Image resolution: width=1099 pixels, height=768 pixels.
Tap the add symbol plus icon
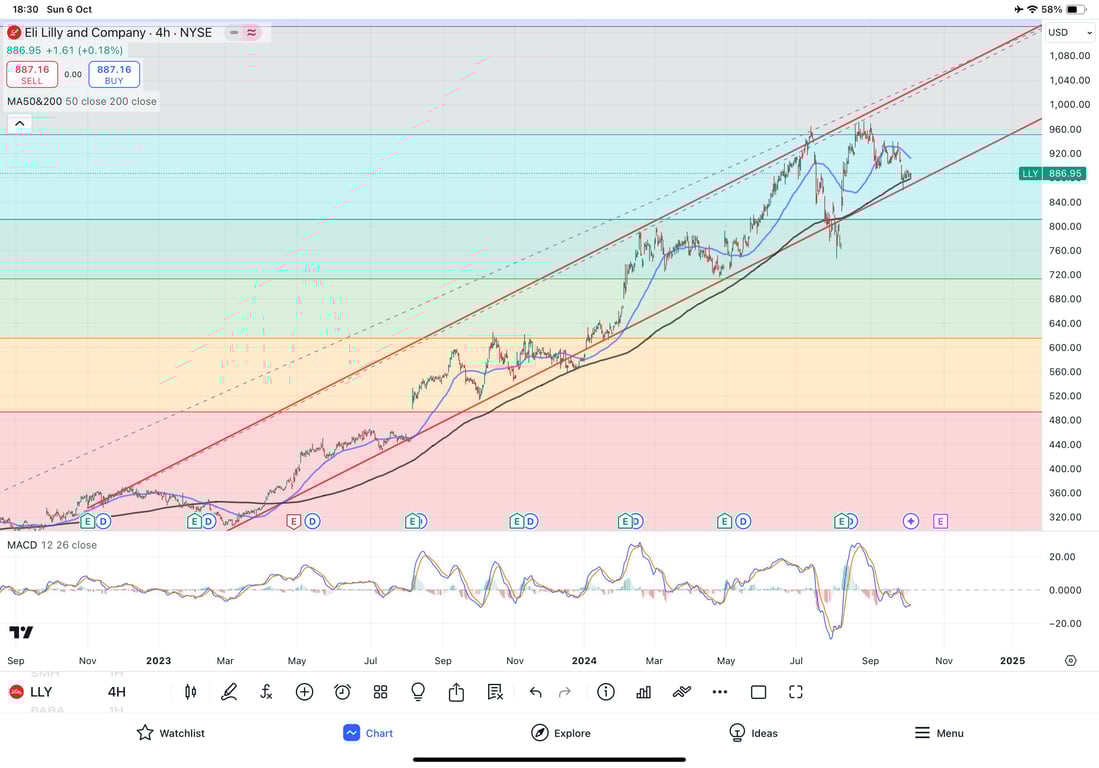(304, 692)
